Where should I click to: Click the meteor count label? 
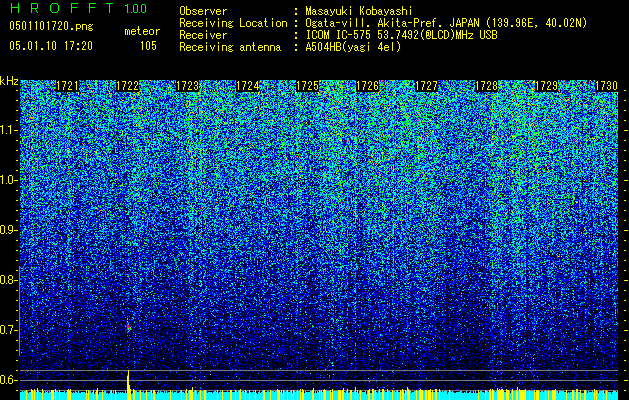(x=142, y=31)
